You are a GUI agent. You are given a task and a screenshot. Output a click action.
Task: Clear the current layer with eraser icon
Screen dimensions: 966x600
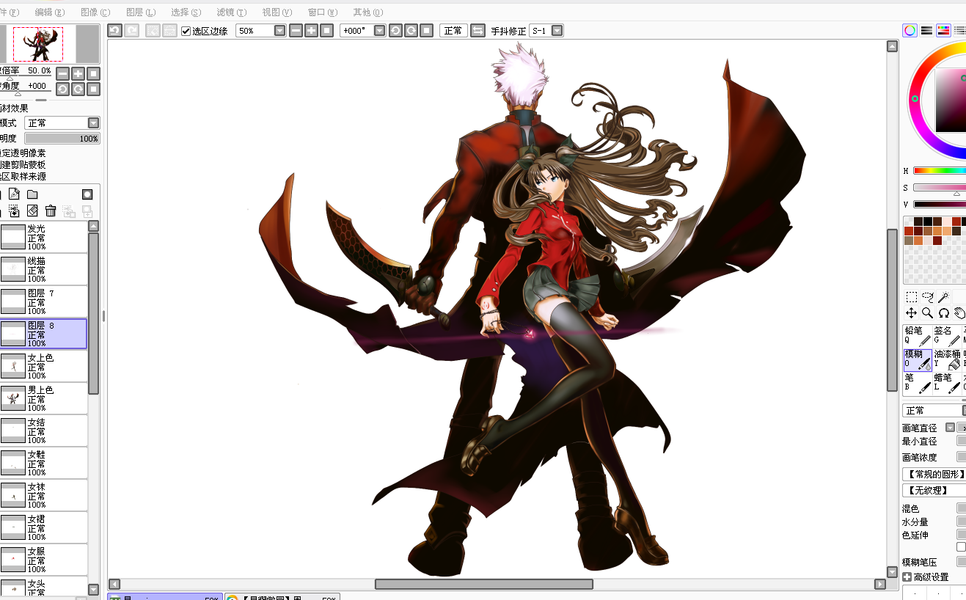coord(32,211)
